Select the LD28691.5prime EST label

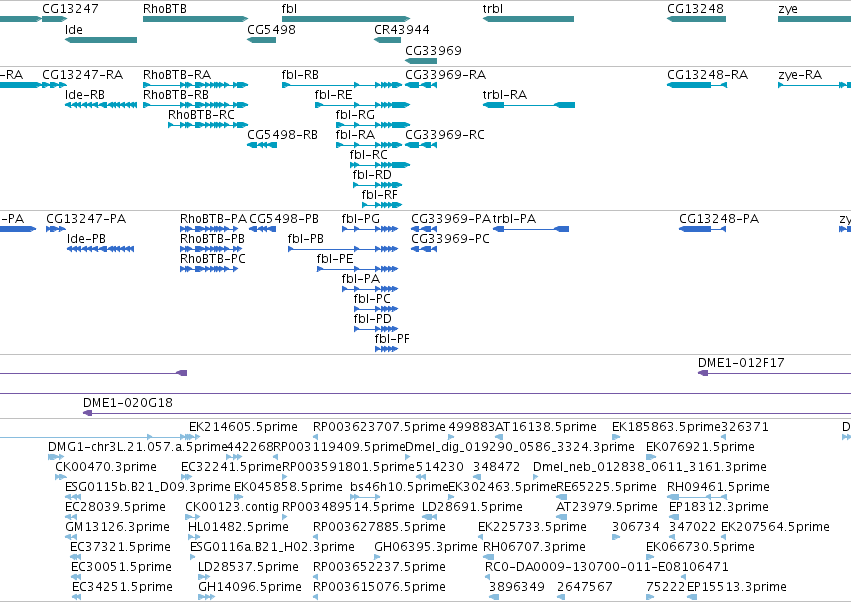(x=472, y=507)
